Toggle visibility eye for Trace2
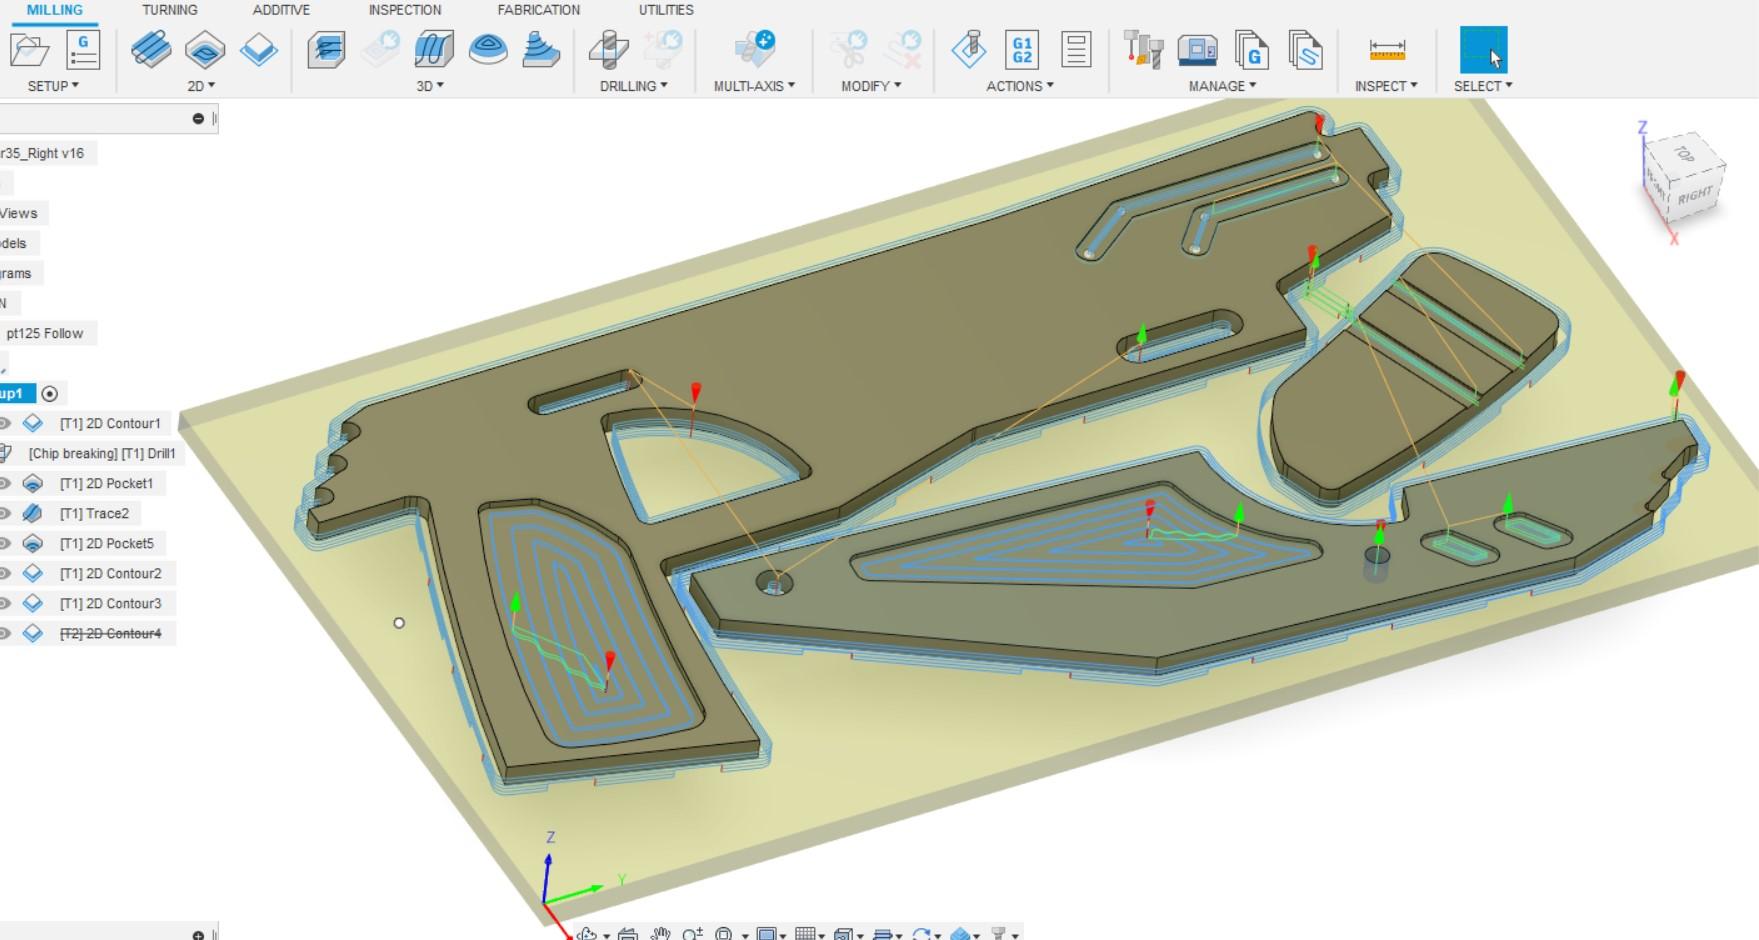Screen dimensions: 1759x940 point(5,513)
